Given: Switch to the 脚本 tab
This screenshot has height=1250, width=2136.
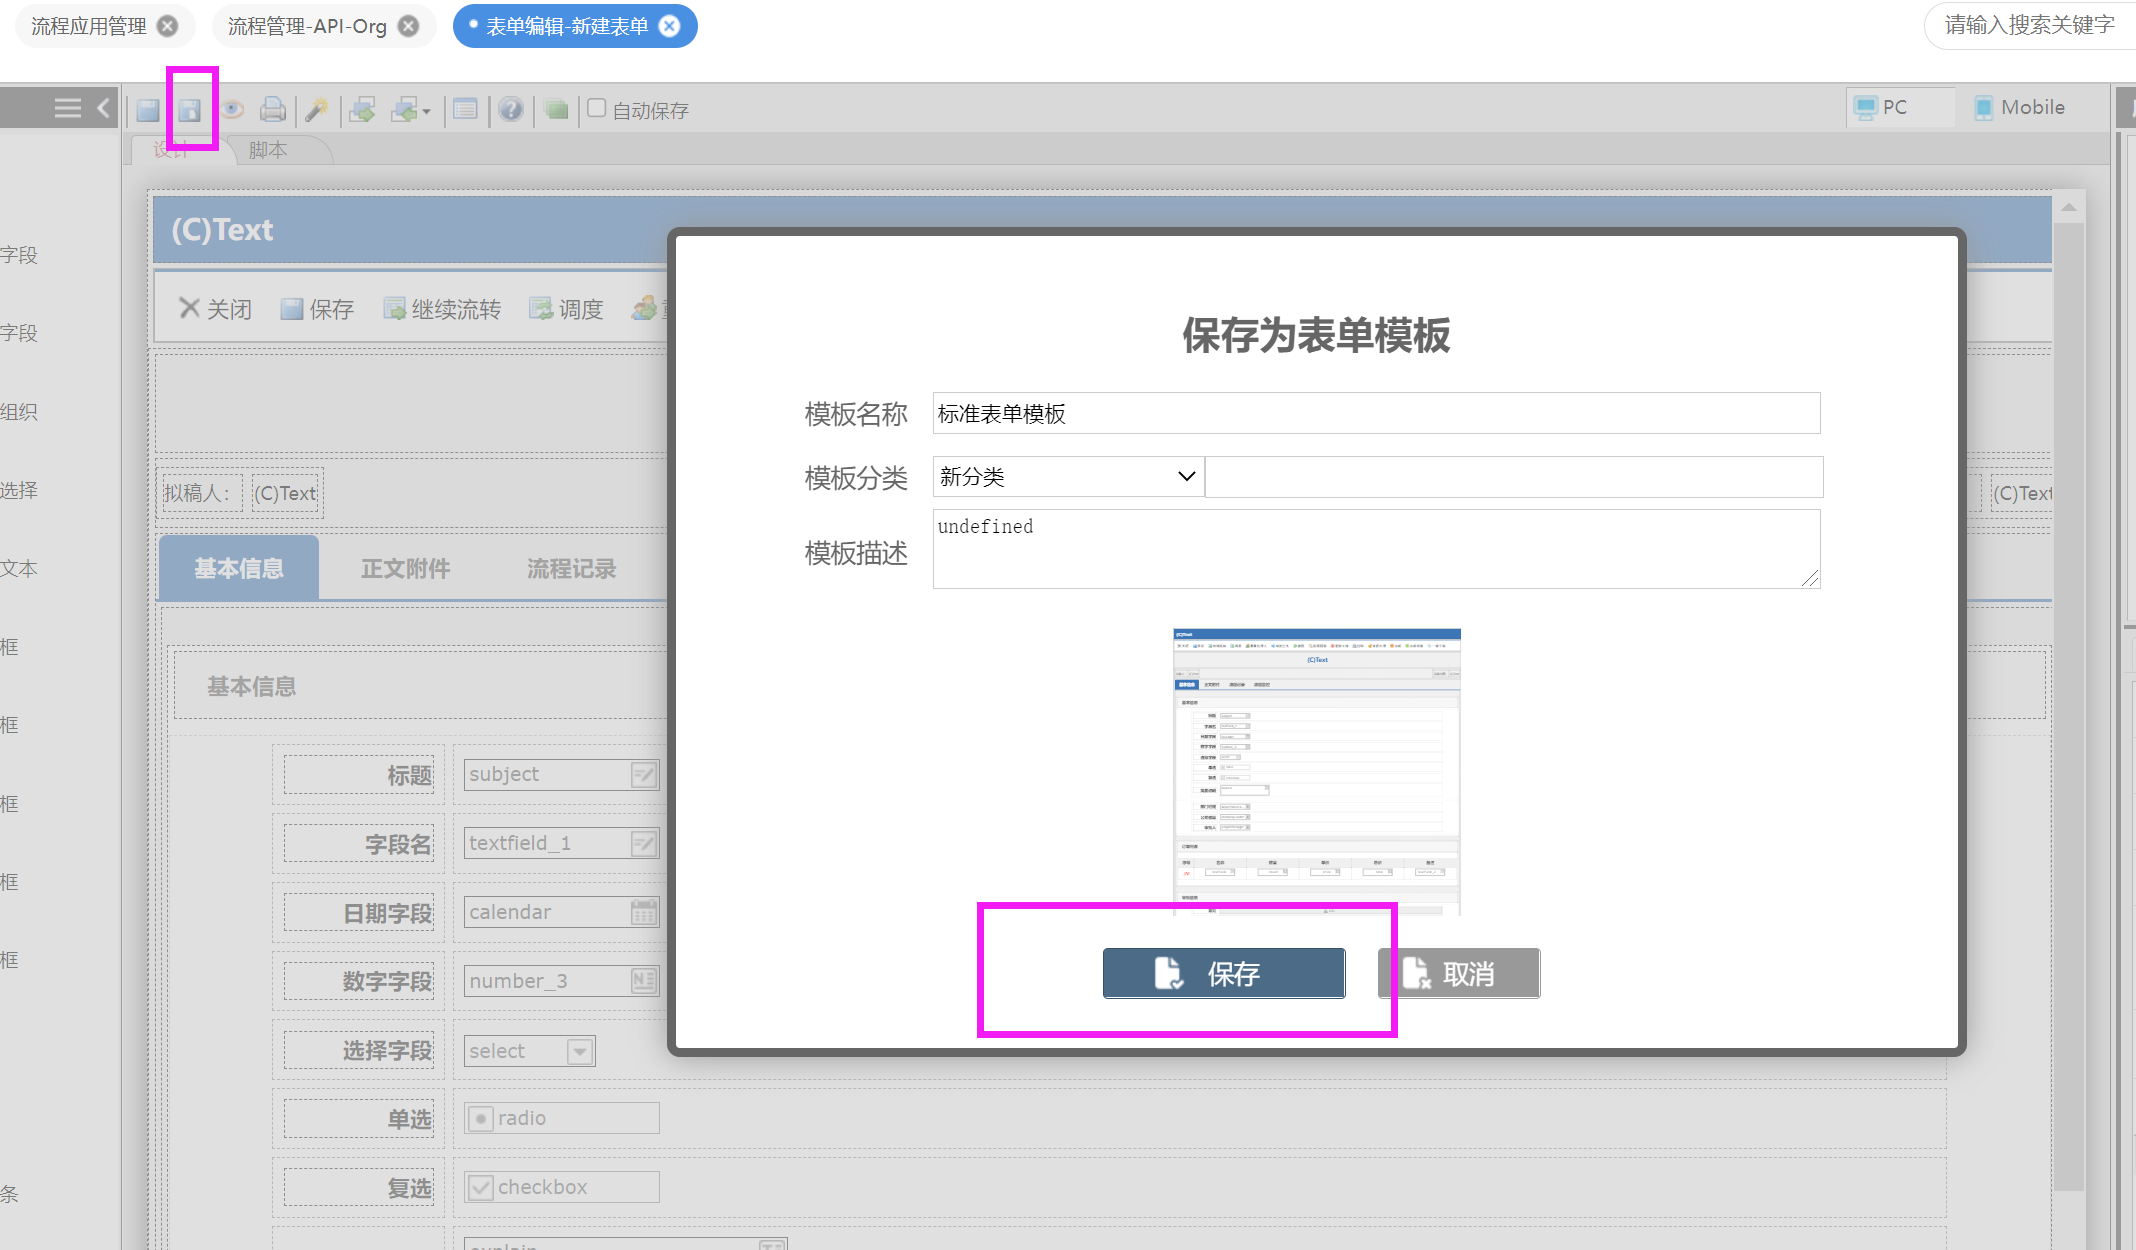Looking at the screenshot, I should (x=267, y=150).
